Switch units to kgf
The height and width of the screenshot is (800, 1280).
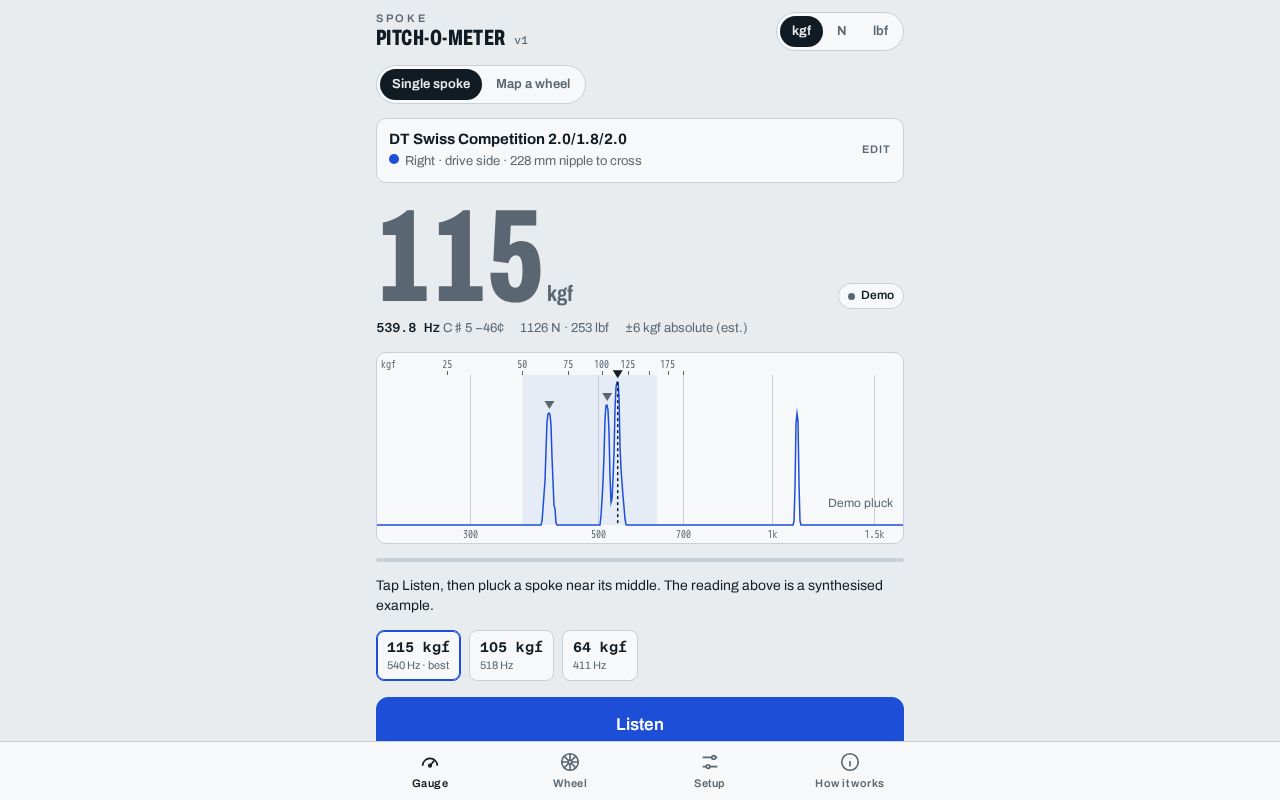click(x=801, y=31)
